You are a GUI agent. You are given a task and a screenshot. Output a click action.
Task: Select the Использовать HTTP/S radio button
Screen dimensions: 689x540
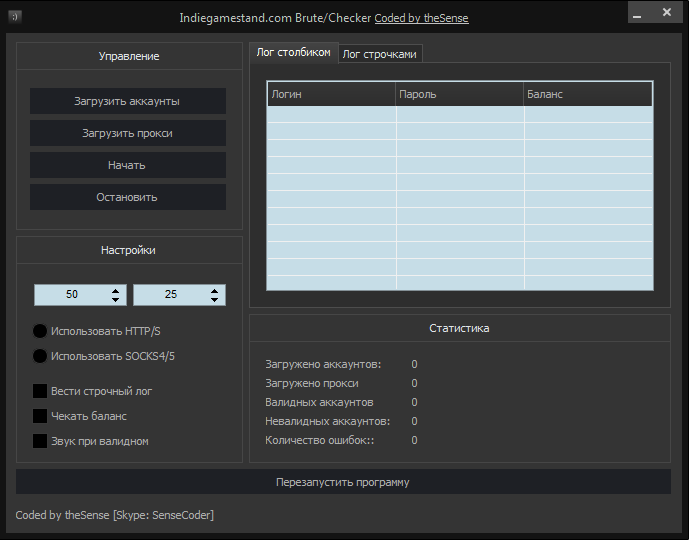point(40,331)
